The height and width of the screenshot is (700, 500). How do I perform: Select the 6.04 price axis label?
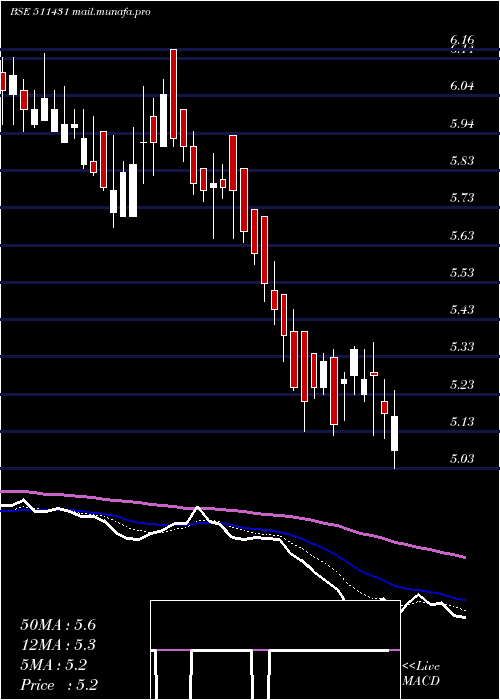click(462, 86)
